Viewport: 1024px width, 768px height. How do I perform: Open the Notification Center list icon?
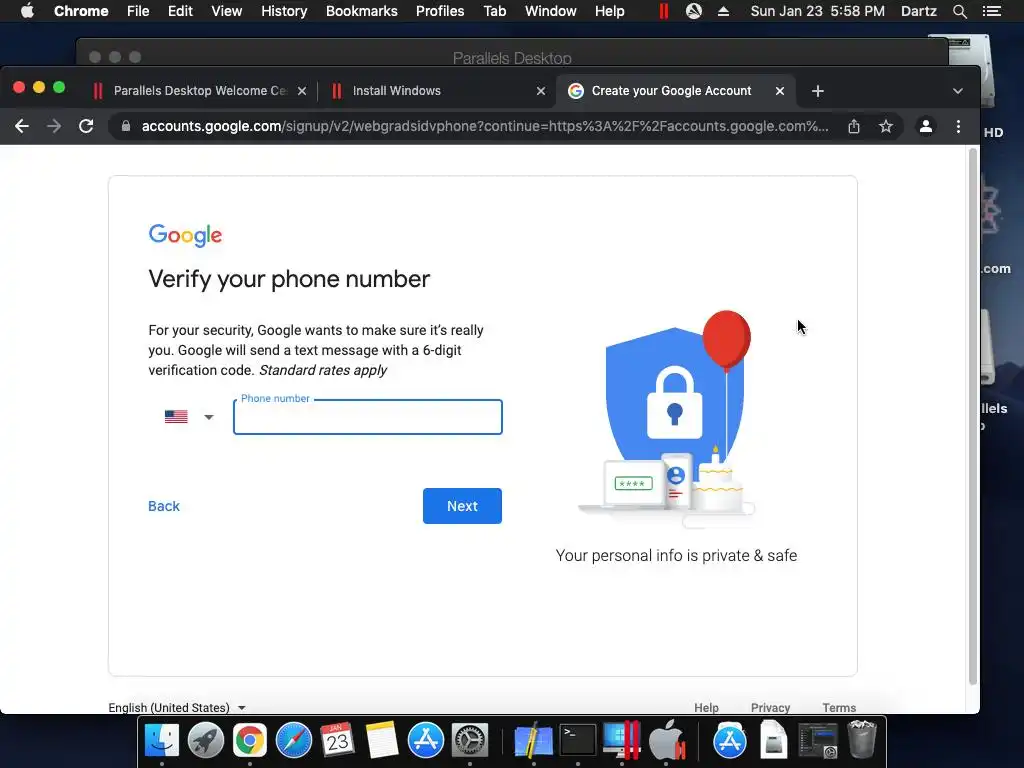(991, 11)
